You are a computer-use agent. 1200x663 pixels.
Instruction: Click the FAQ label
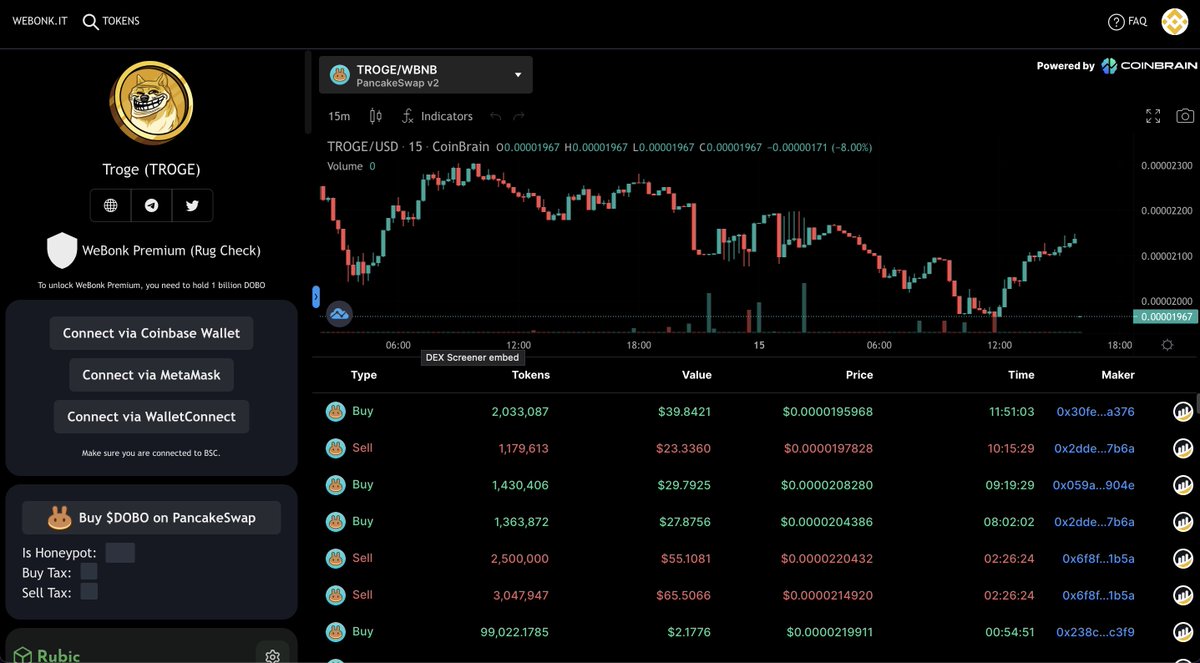[x=1137, y=21]
